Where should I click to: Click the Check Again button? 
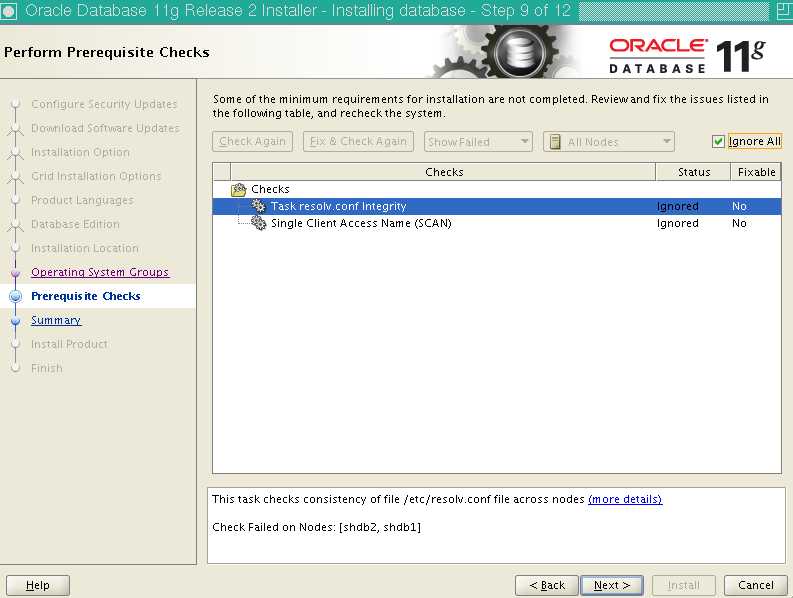tap(252, 142)
